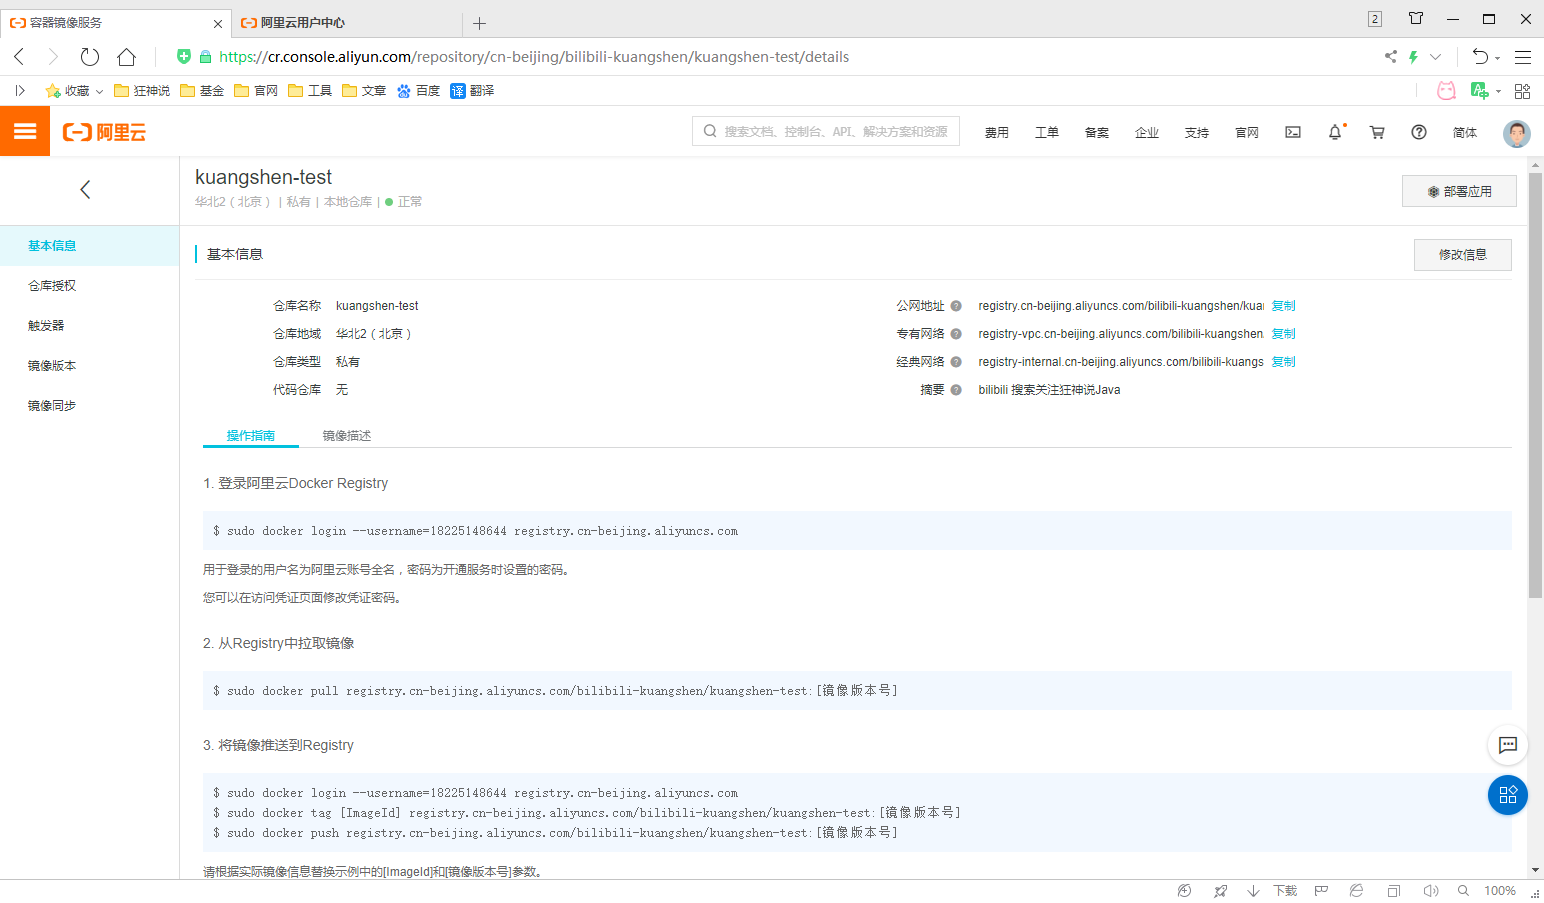The height and width of the screenshot is (903, 1544).
Task: Click the 部署应用 button
Action: (1459, 190)
